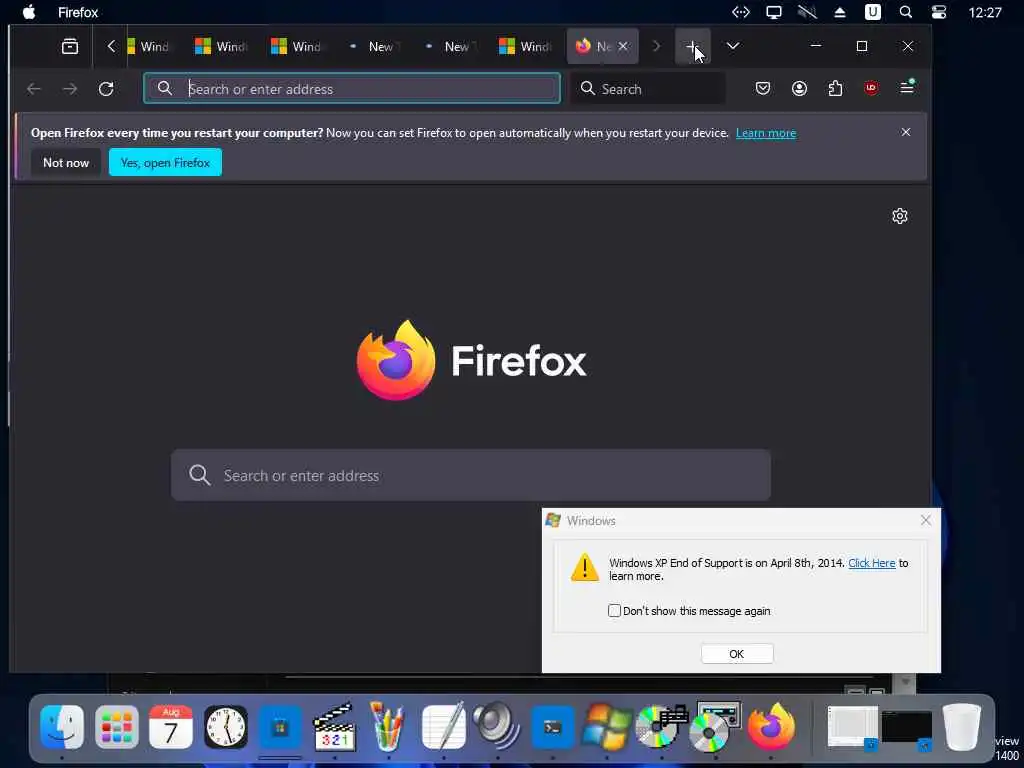Click the forward navigation arrow
Image resolution: width=1024 pixels, height=768 pixels.
coord(70,89)
